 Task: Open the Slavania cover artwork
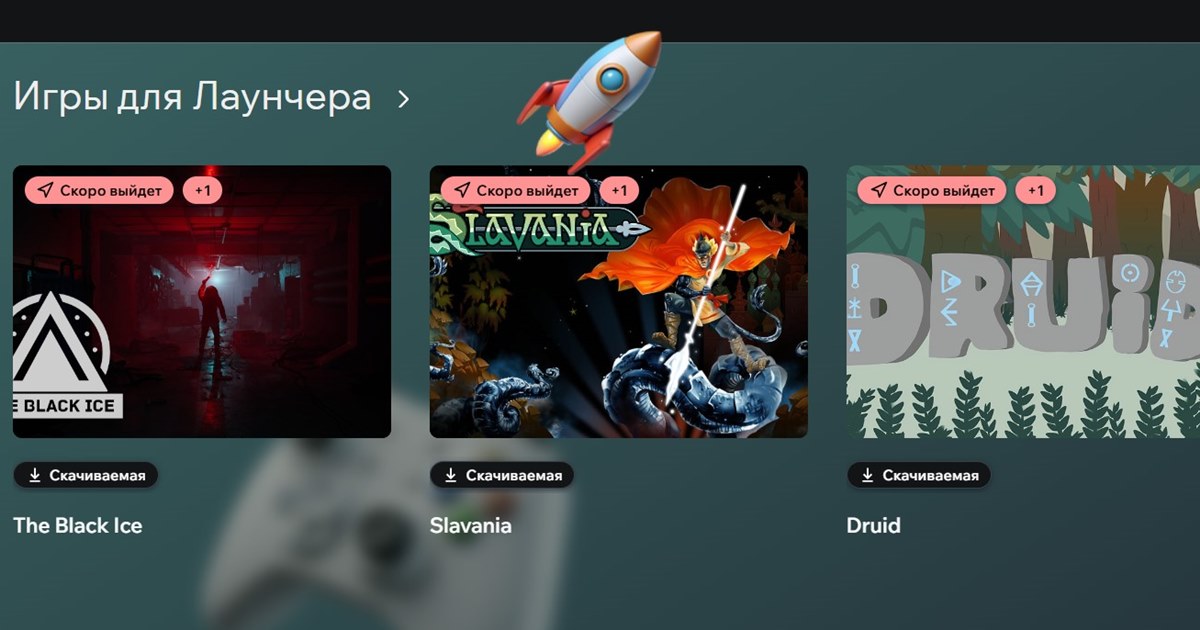619,301
